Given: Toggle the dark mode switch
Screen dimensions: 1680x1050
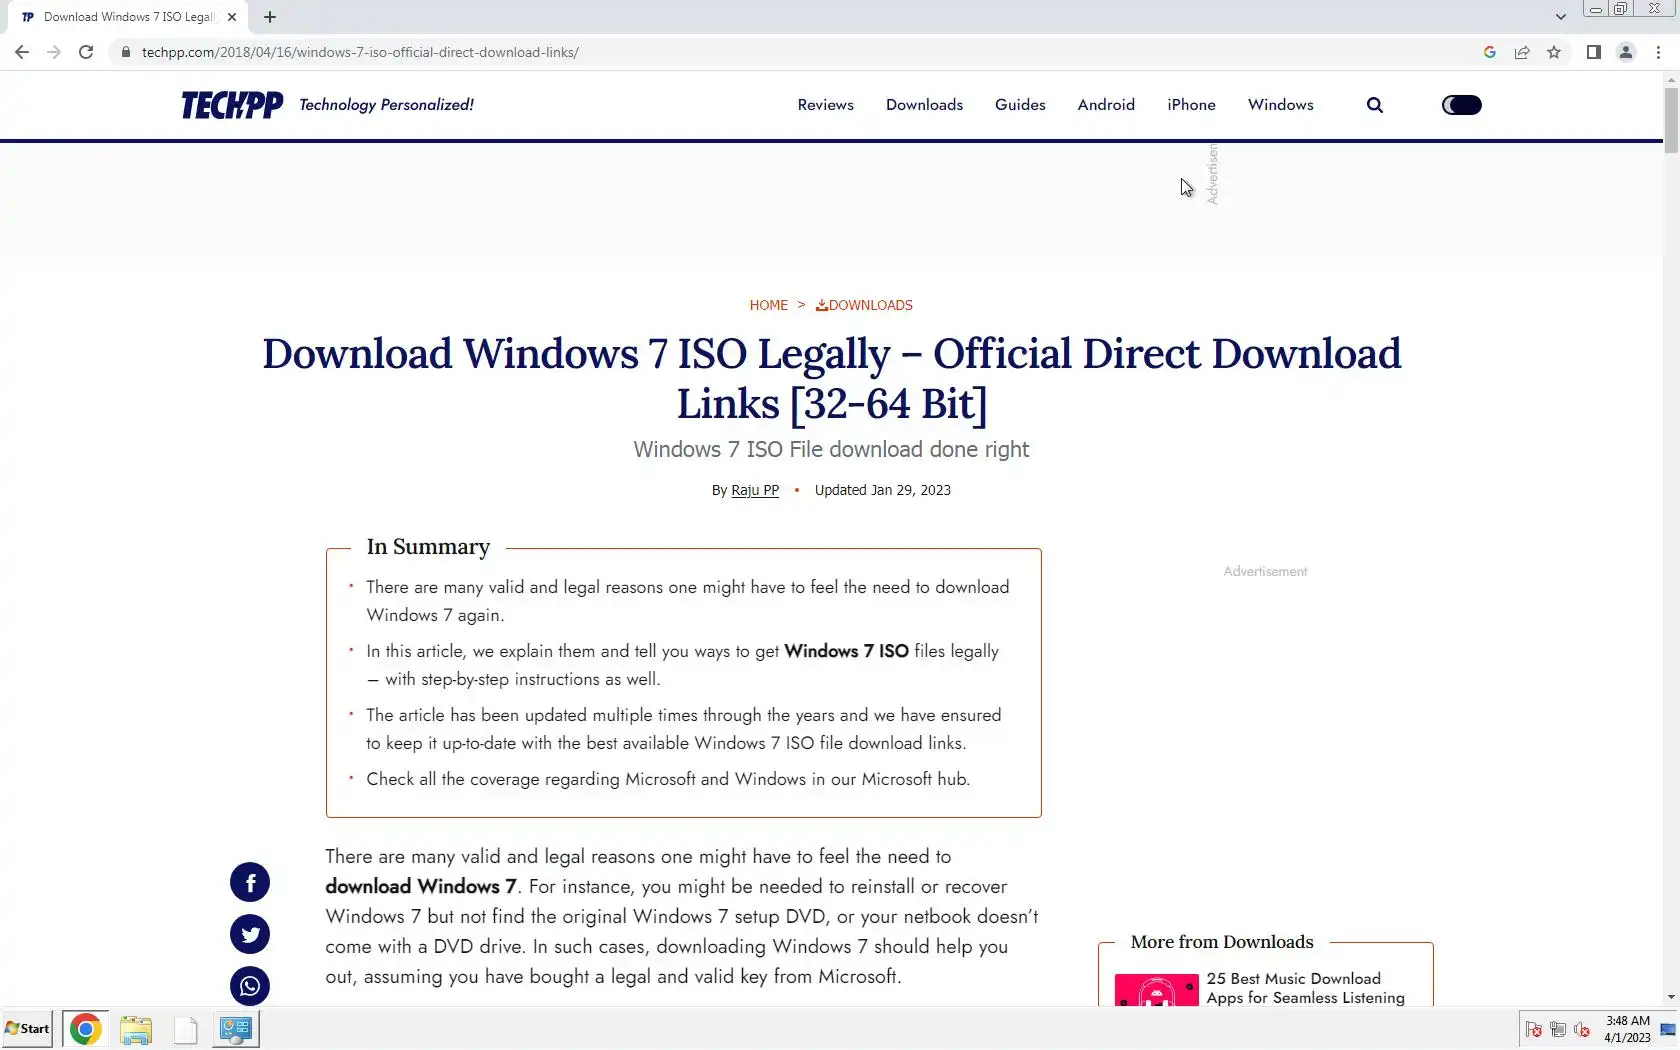Looking at the screenshot, I should click(x=1462, y=105).
